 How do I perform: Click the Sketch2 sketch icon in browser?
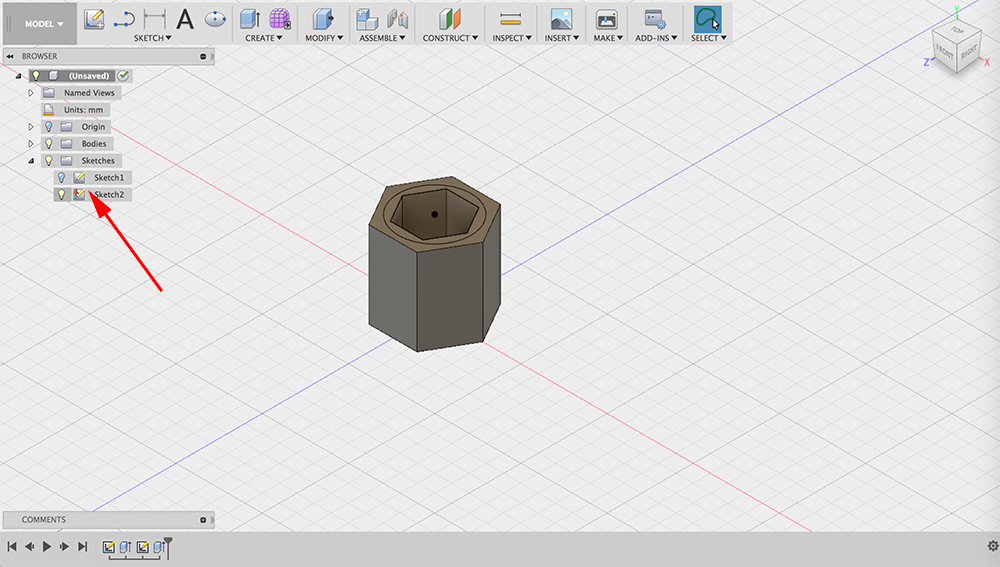click(79, 195)
